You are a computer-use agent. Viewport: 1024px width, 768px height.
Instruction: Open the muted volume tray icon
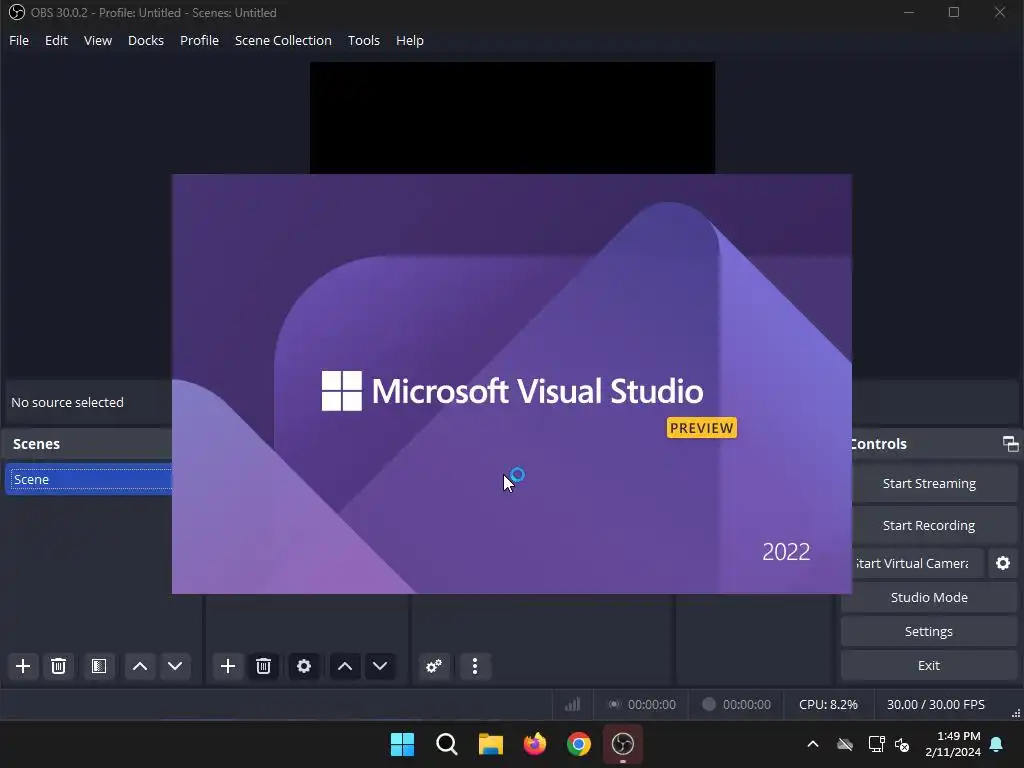pos(902,744)
